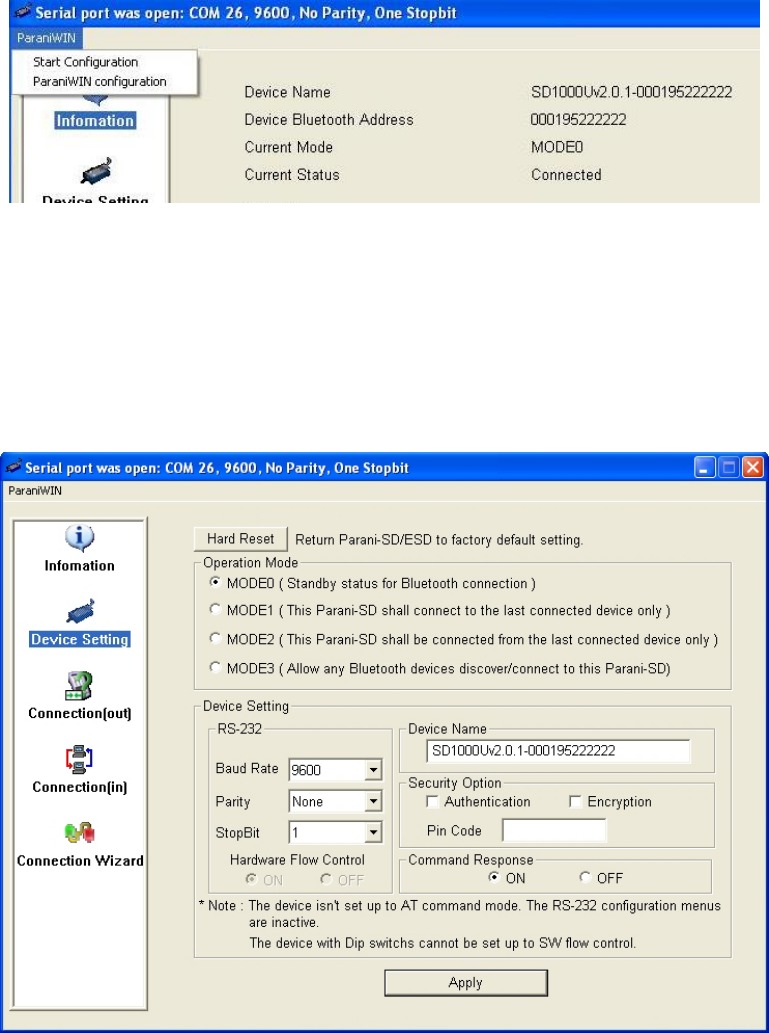
Task: Open ParaniWIN menu in lower window
Action: tap(35, 491)
